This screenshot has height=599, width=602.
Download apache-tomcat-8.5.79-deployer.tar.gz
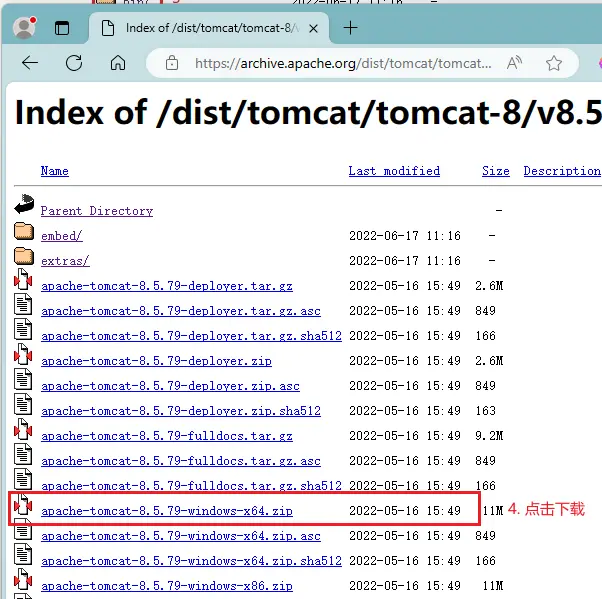[x=167, y=286]
